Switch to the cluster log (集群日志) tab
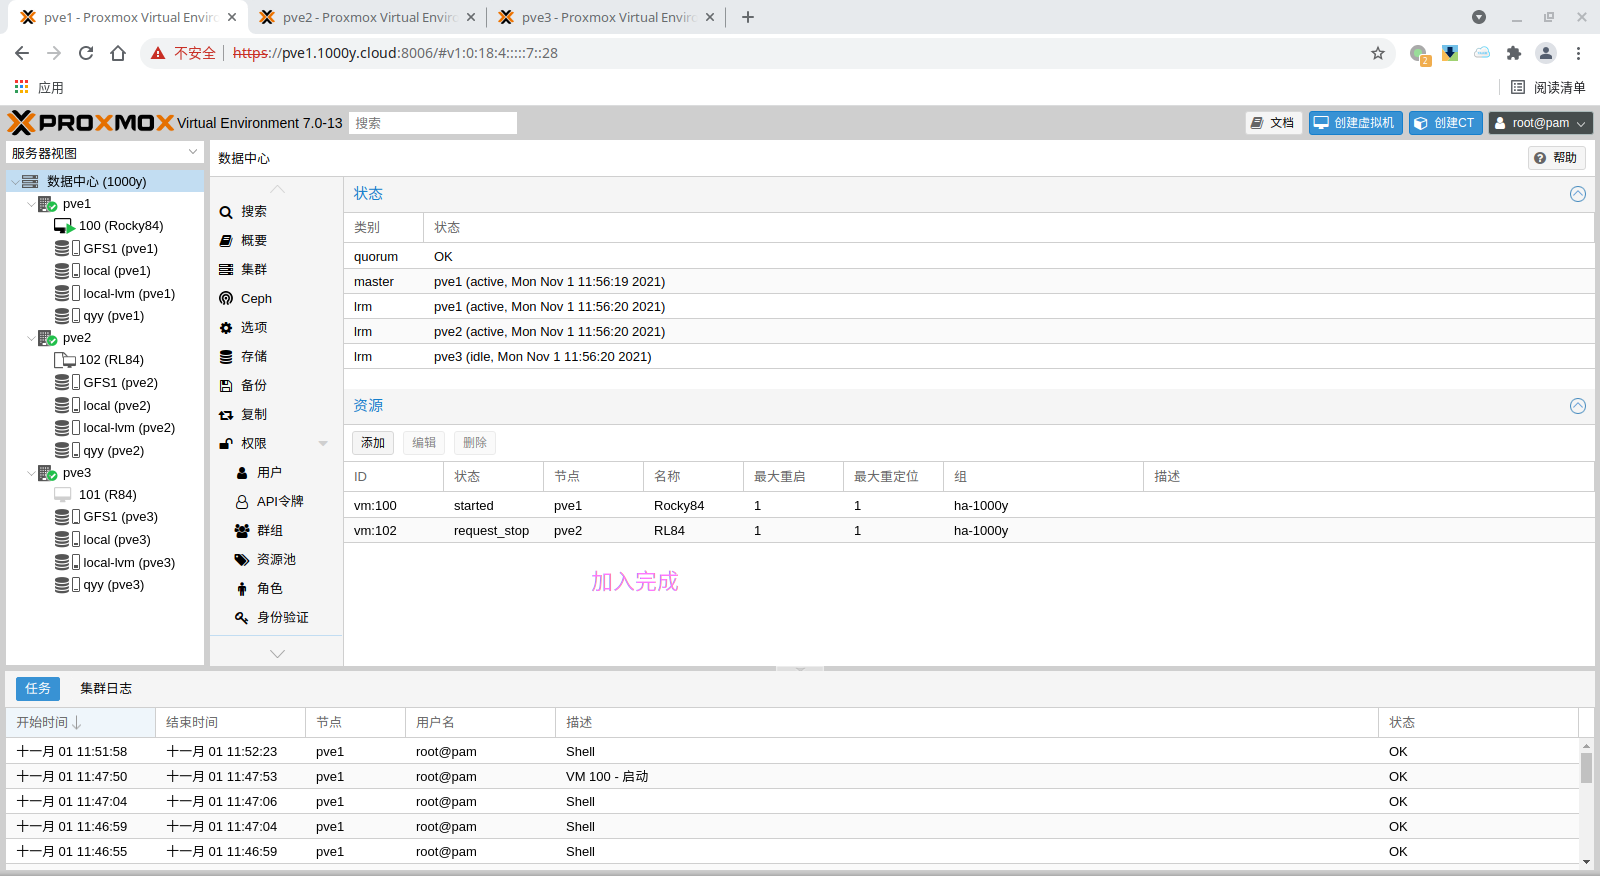 click(106, 689)
